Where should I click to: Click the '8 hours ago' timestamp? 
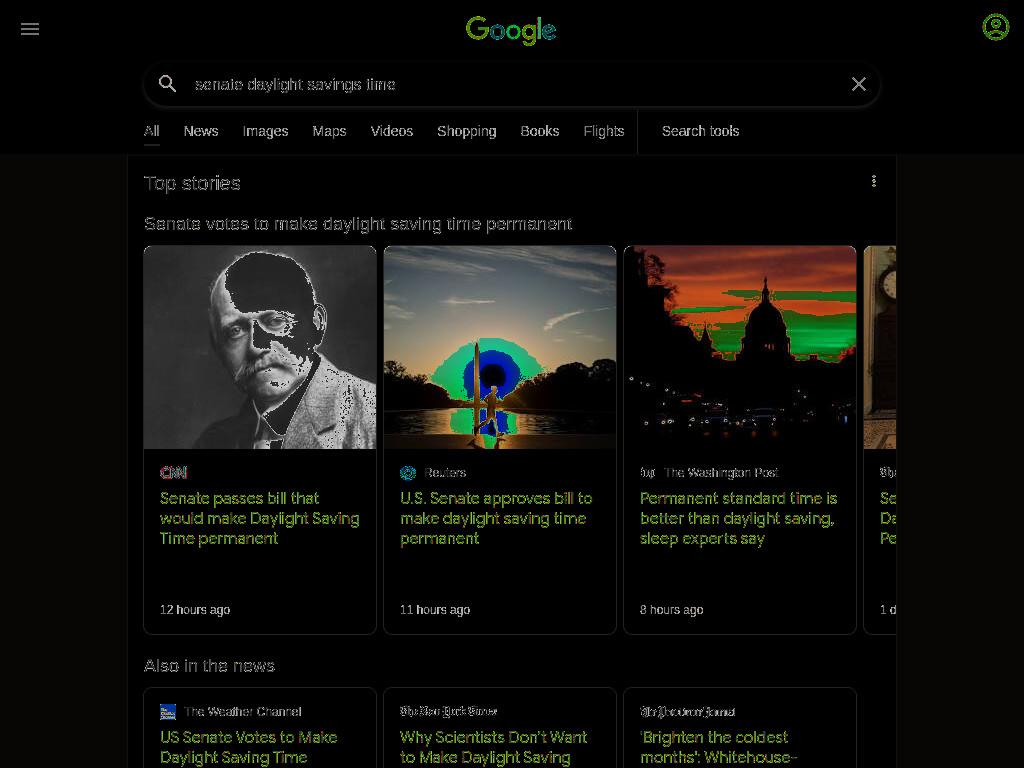(x=671, y=609)
